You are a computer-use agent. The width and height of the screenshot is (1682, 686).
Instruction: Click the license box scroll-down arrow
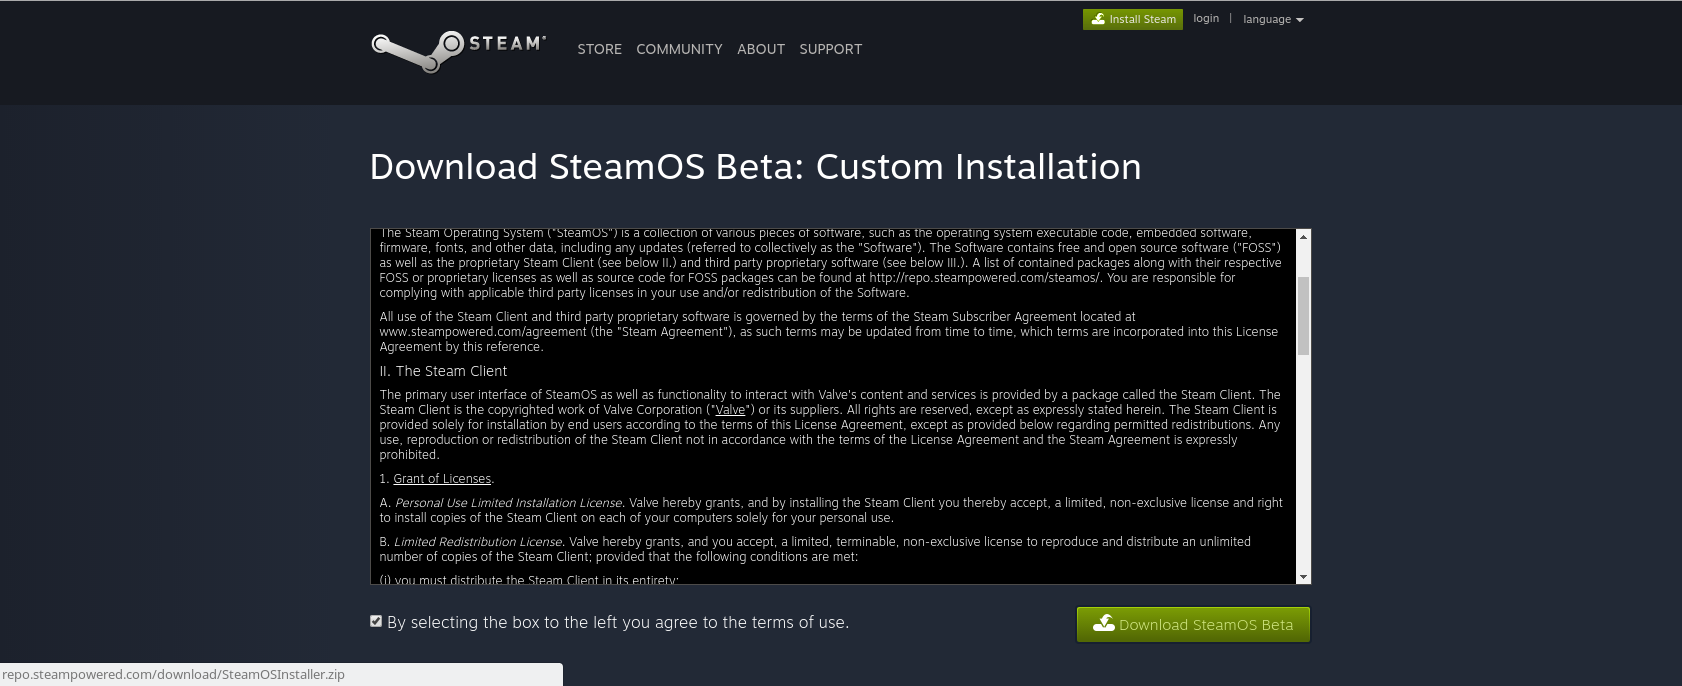(x=1303, y=577)
